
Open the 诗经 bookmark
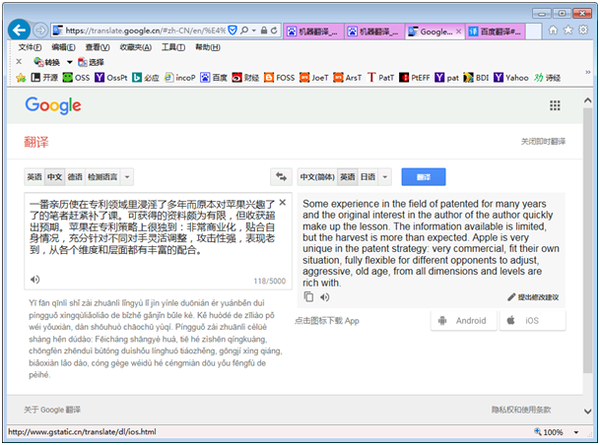[x=547, y=78]
